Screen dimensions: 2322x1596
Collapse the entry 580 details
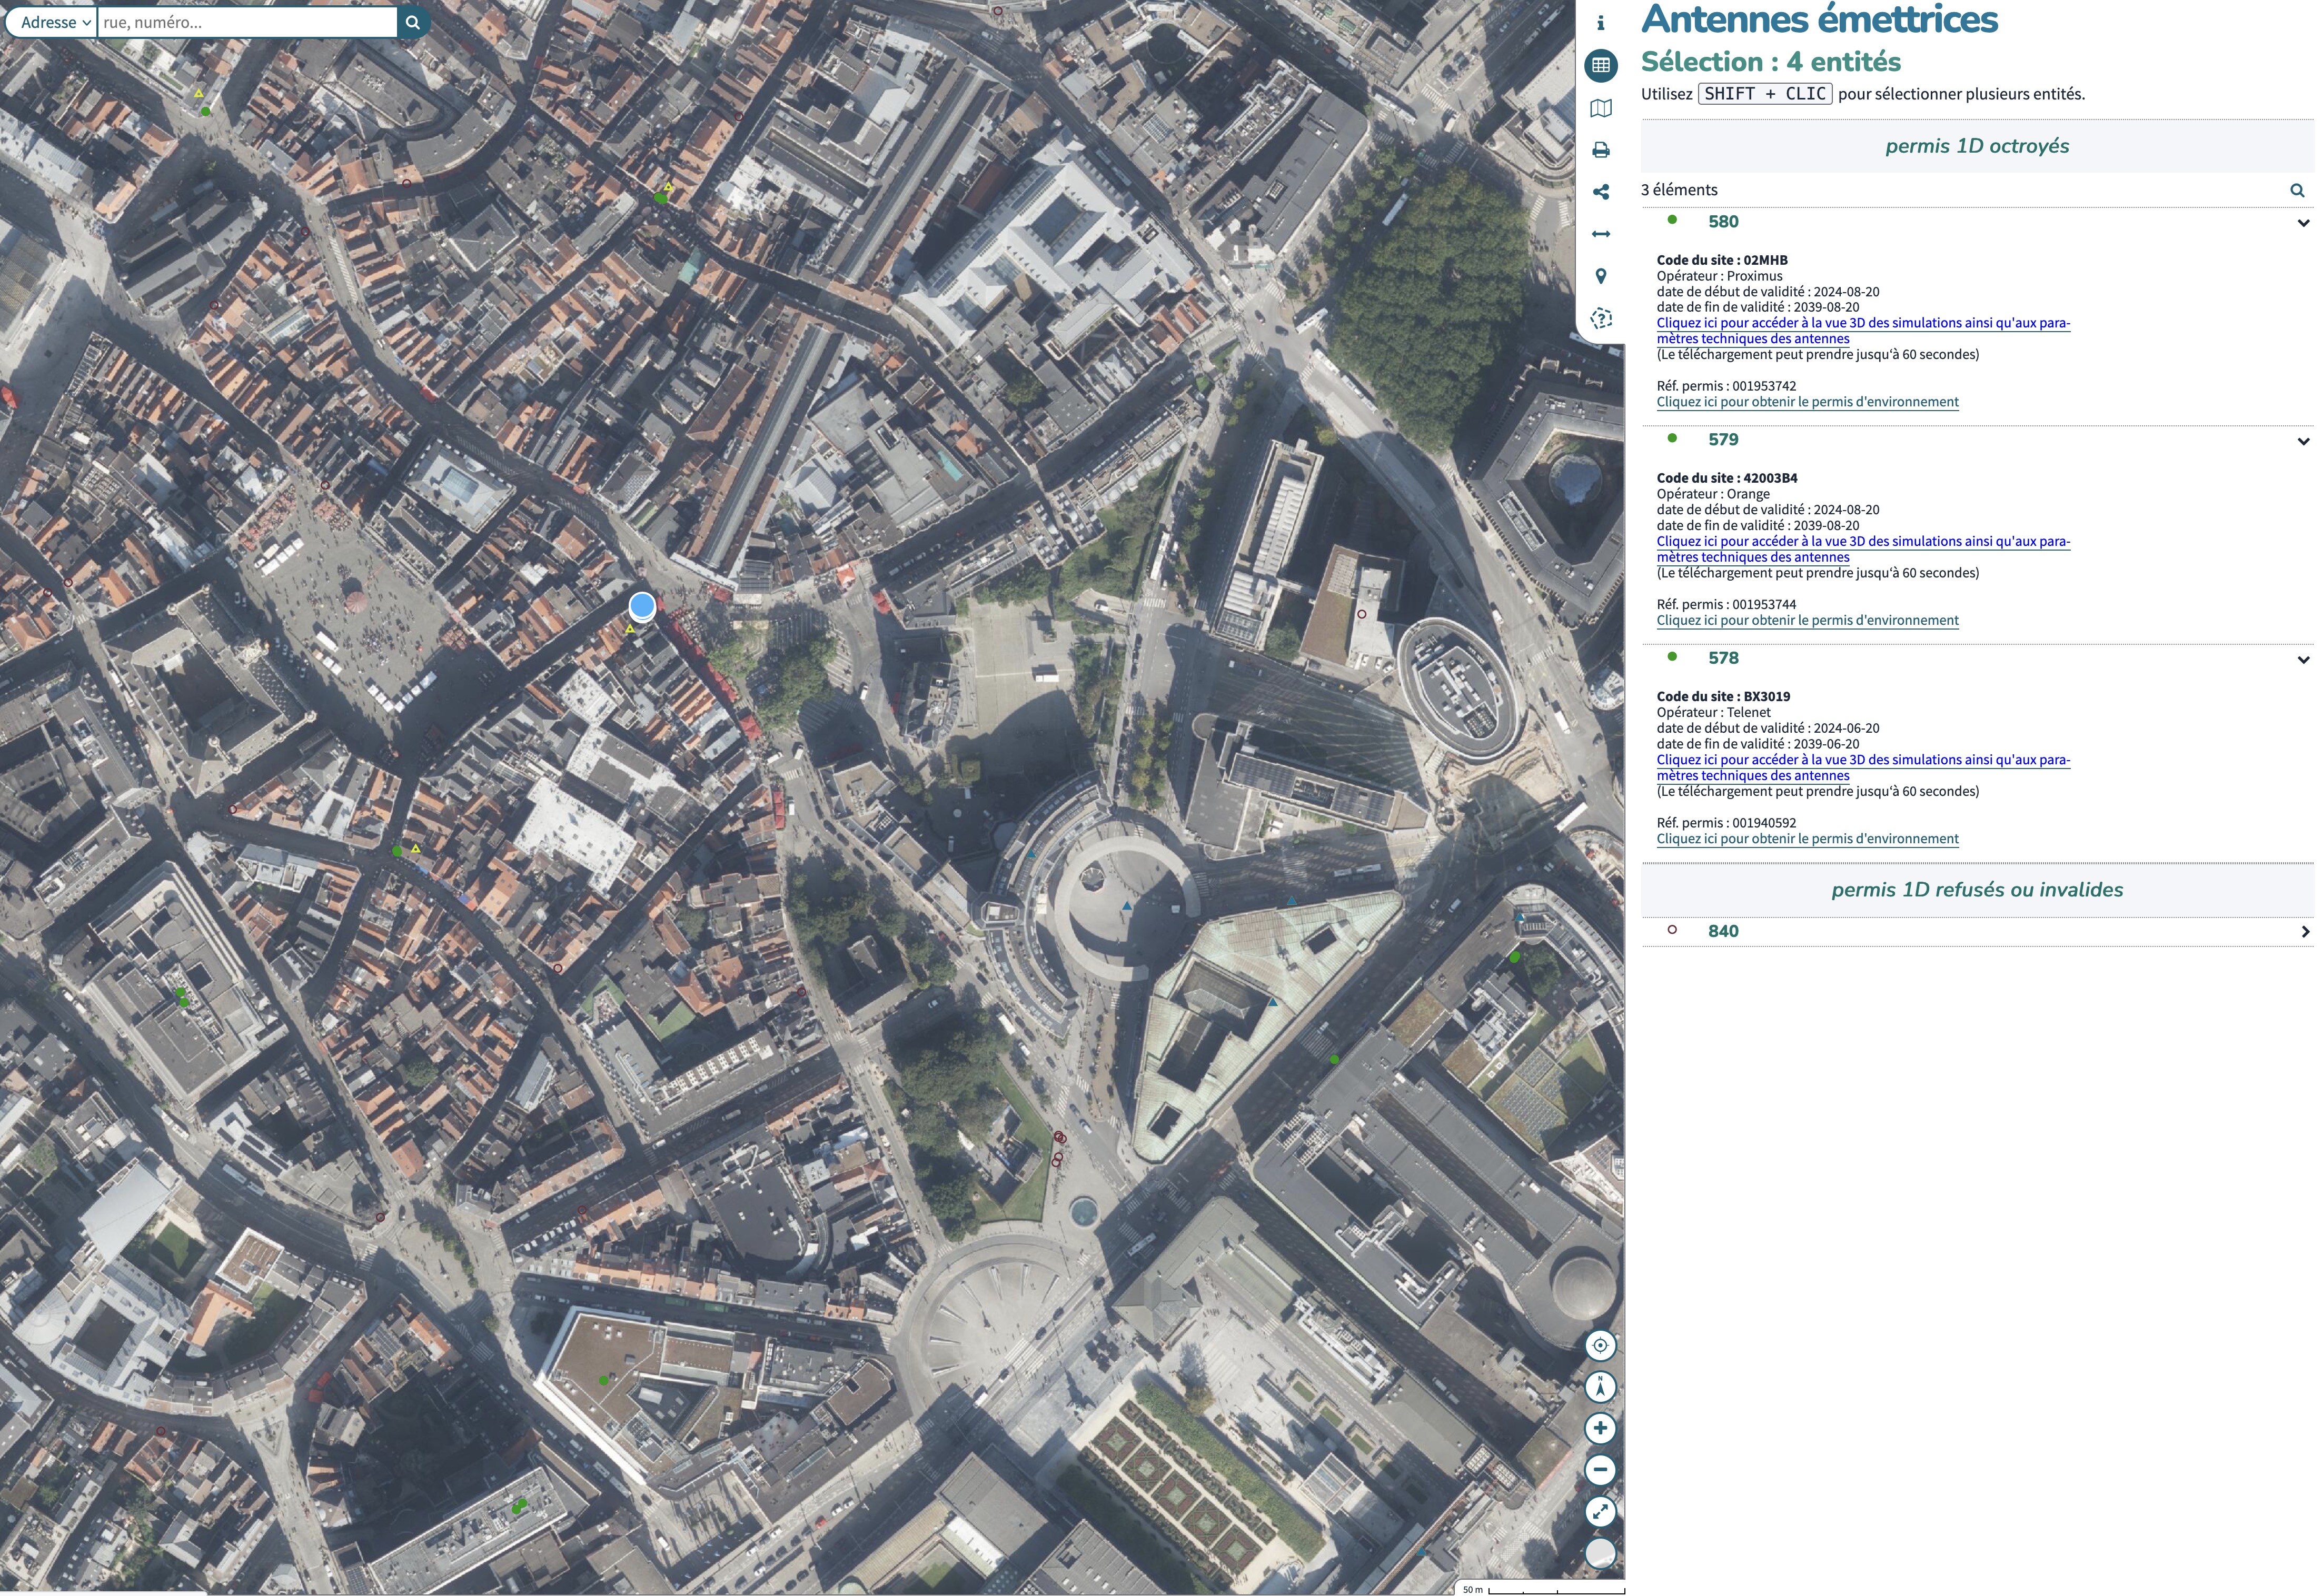pos(2303,223)
